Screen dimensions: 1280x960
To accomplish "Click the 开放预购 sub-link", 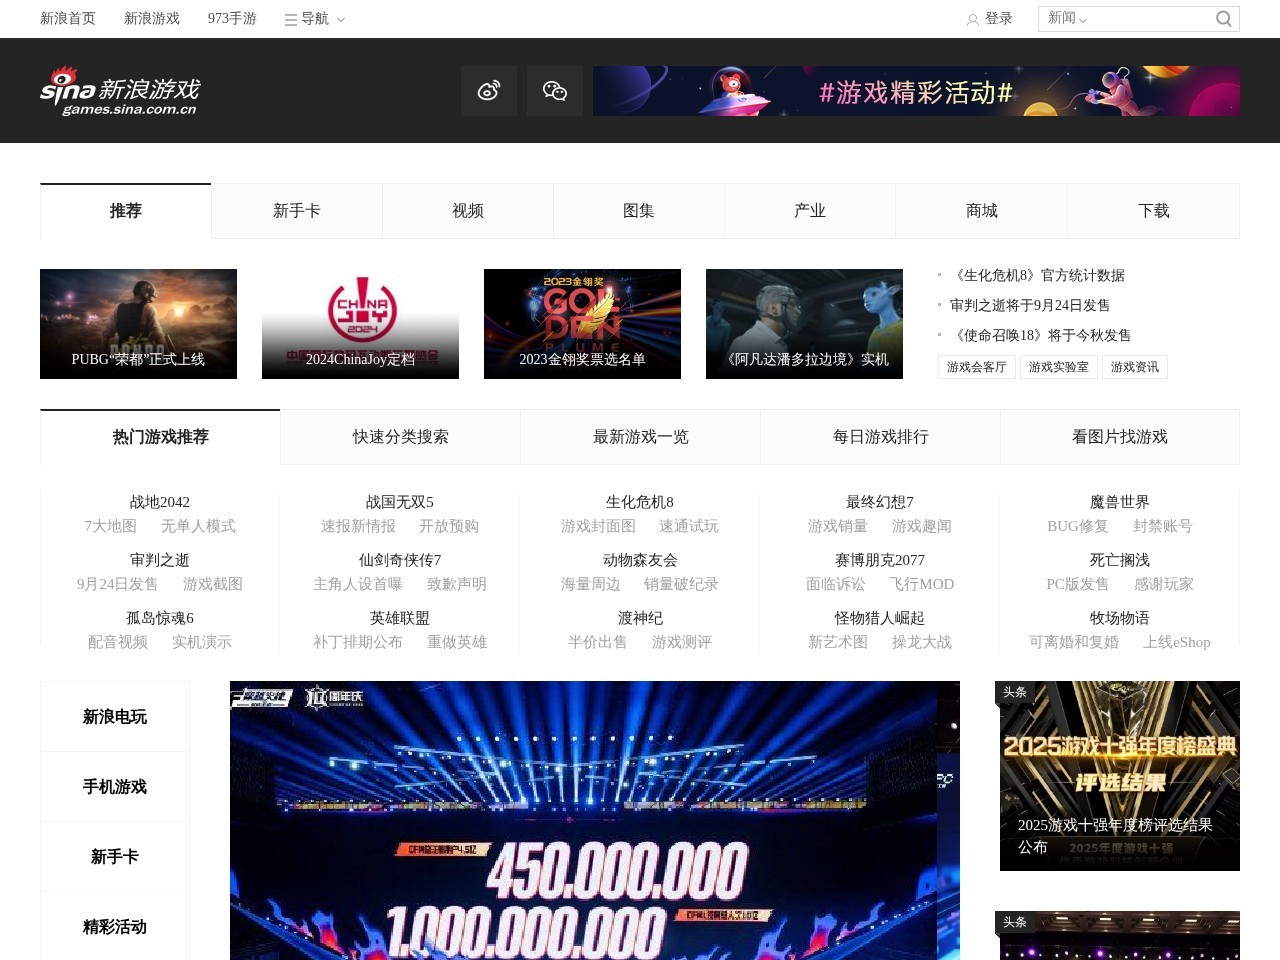I will tap(449, 526).
